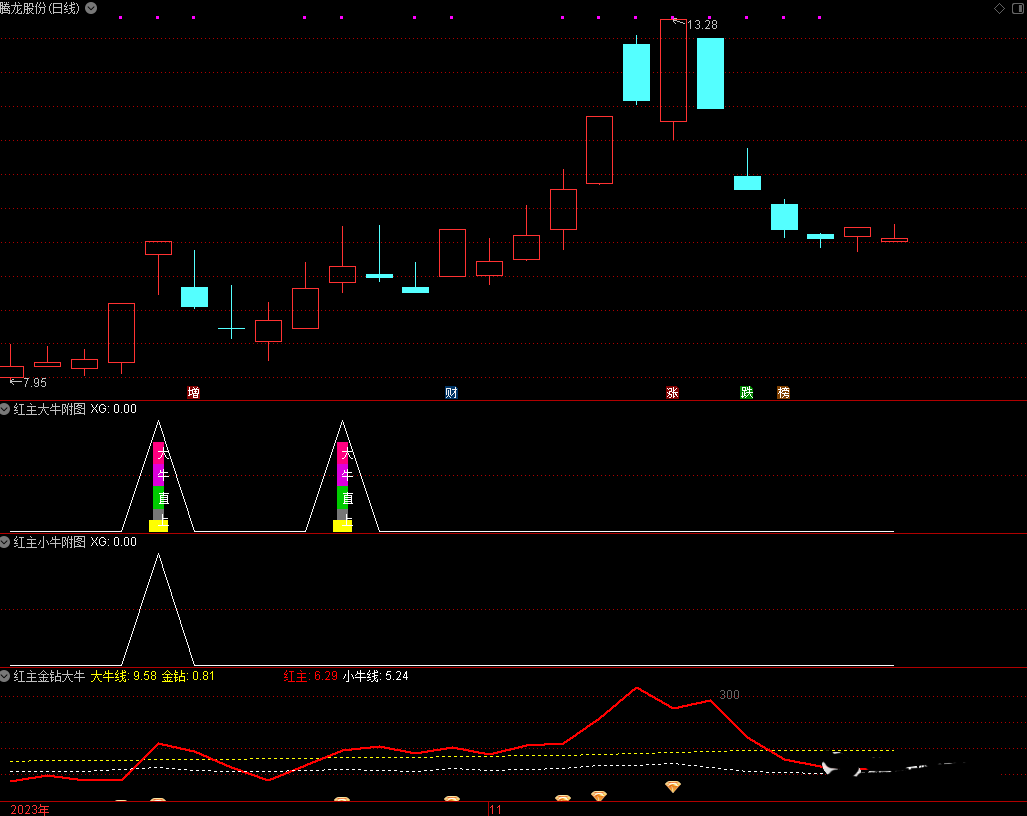1027x816 pixels.
Task: Click the diamond icon at top right
Action: pyautogui.click(x=998, y=8)
